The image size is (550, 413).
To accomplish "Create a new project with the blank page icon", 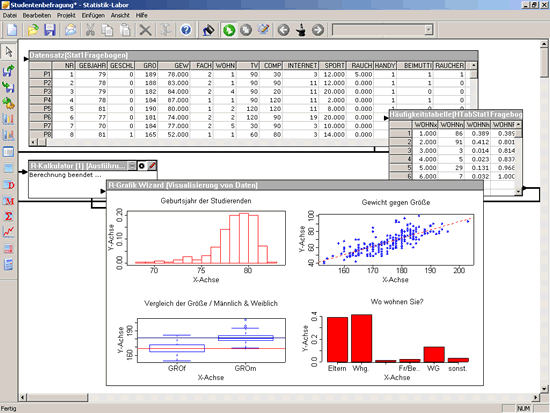I will coord(12,30).
